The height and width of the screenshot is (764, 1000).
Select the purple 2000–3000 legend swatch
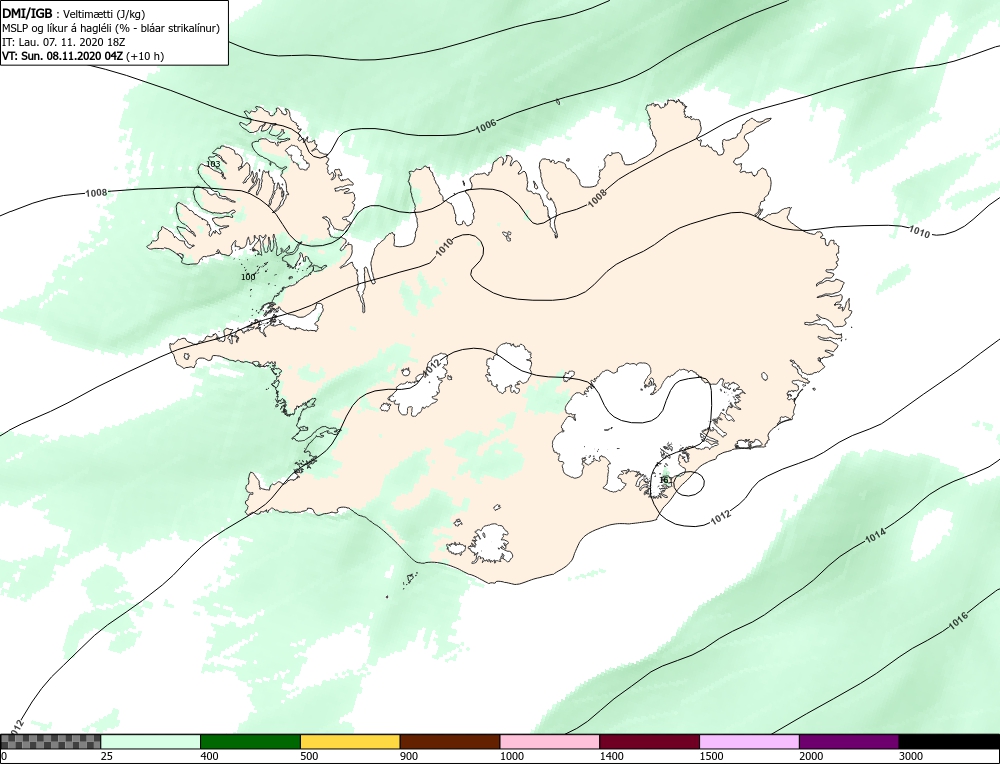click(x=849, y=741)
